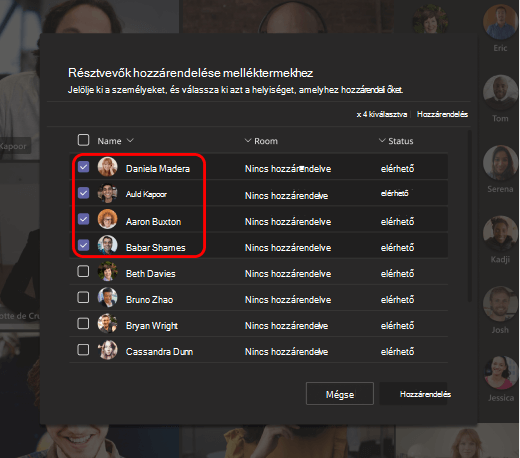The height and width of the screenshot is (458, 520).
Task: Click the name Daniela Madera
Action: click(158, 169)
